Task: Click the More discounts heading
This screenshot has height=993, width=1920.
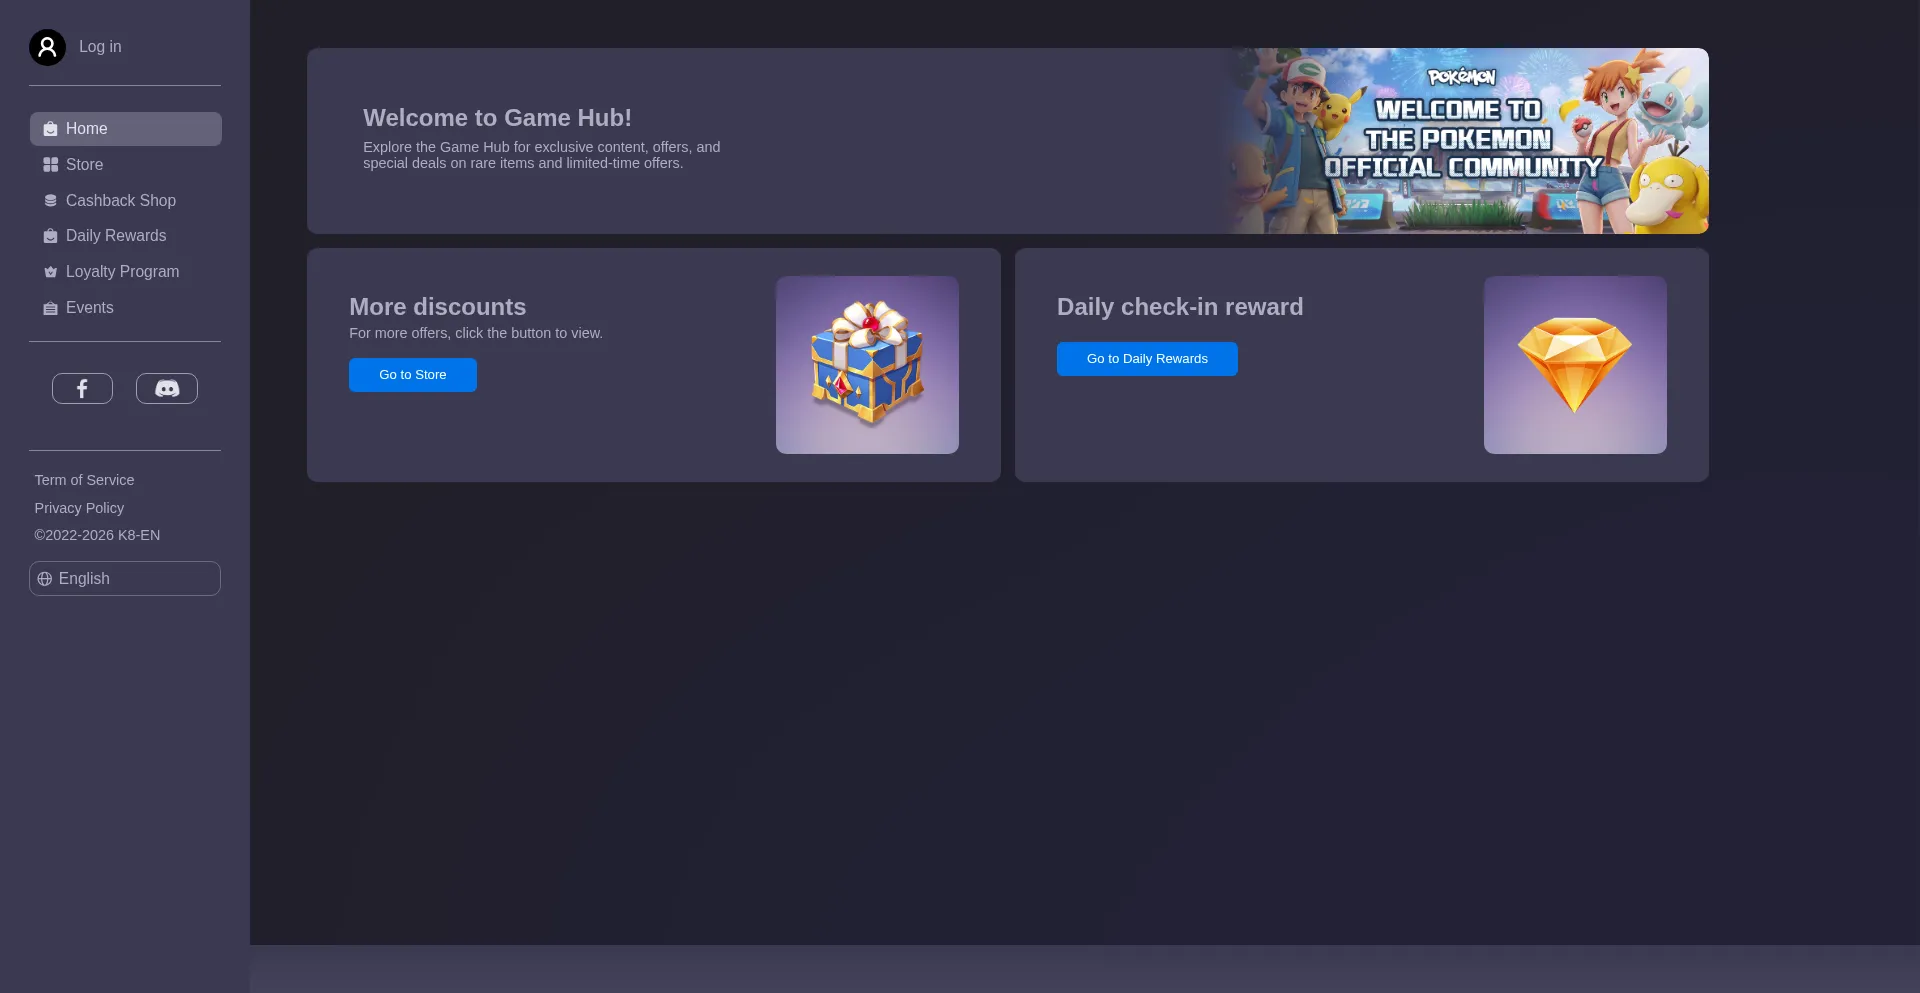Action: (x=437, y=307)
